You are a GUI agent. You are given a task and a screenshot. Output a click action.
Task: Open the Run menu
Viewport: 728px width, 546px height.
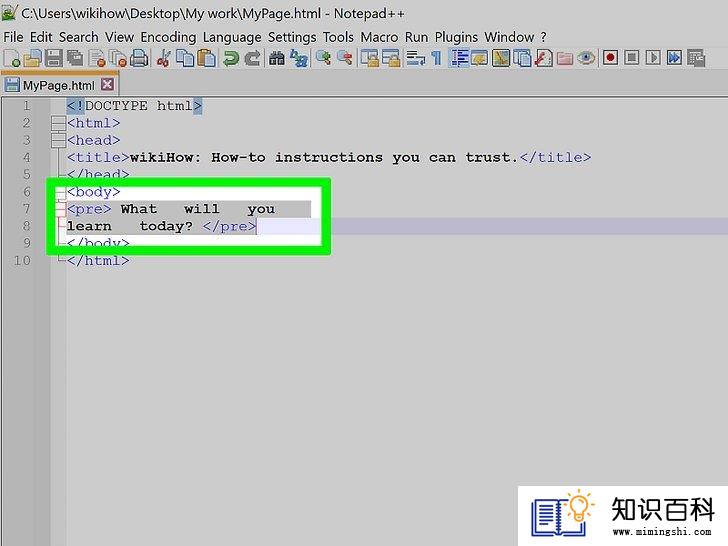coord(416,37)
